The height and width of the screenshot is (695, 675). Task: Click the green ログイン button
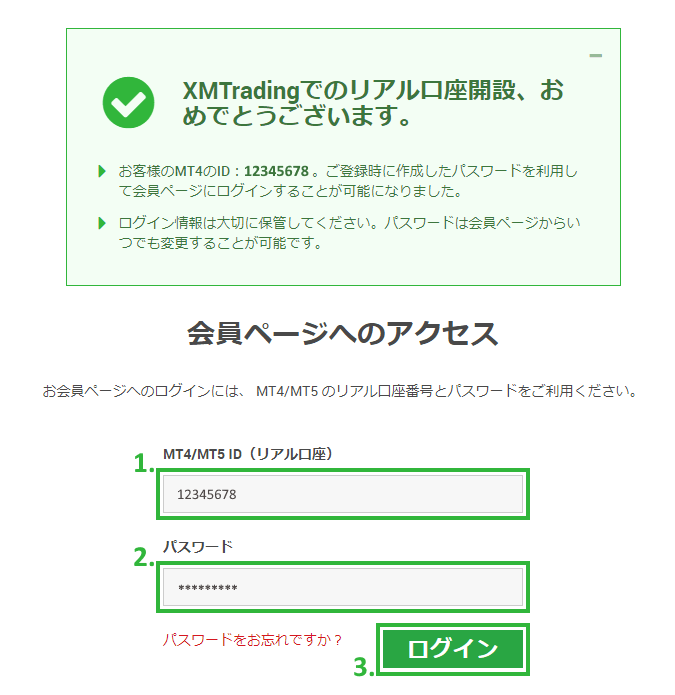click(x=453, y=649)
